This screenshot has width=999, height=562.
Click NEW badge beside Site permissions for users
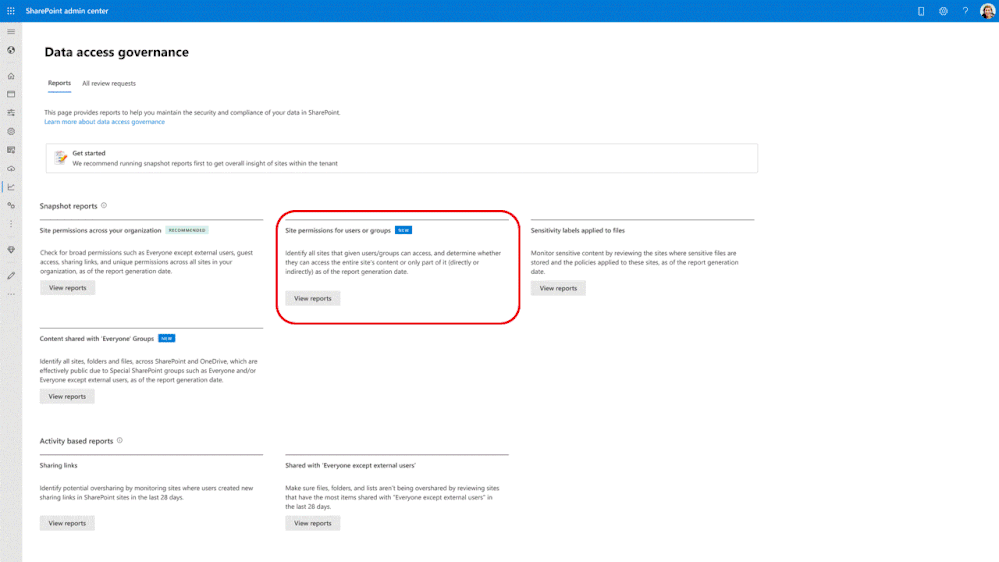(403, 230)
